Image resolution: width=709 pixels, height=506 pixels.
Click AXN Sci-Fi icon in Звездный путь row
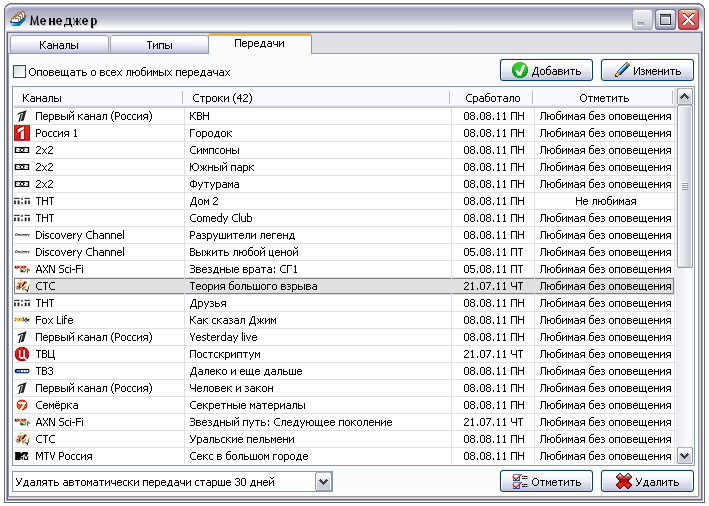coord(22,422)
